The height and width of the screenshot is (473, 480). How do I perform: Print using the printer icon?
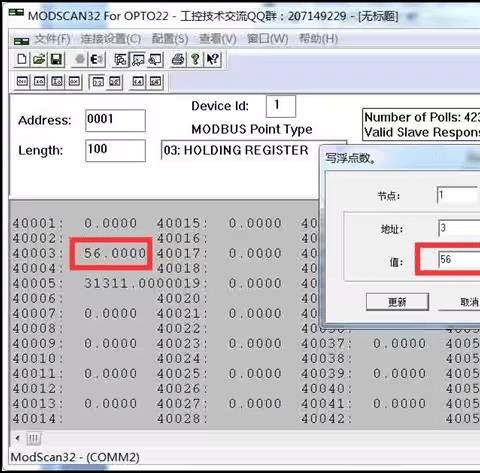click(178, 60)
